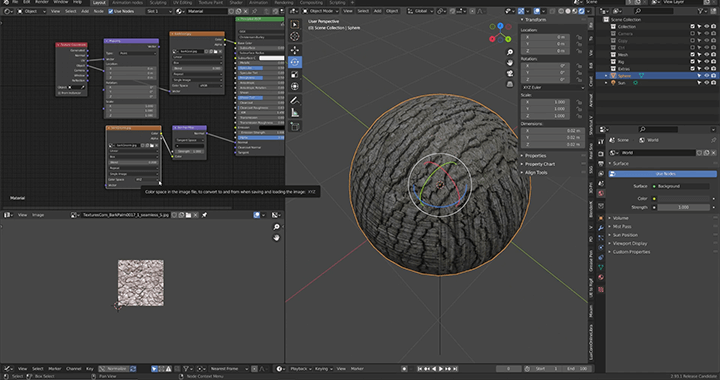Toggle exclude checkbox for Mesh collection

[x=692, y=55]
